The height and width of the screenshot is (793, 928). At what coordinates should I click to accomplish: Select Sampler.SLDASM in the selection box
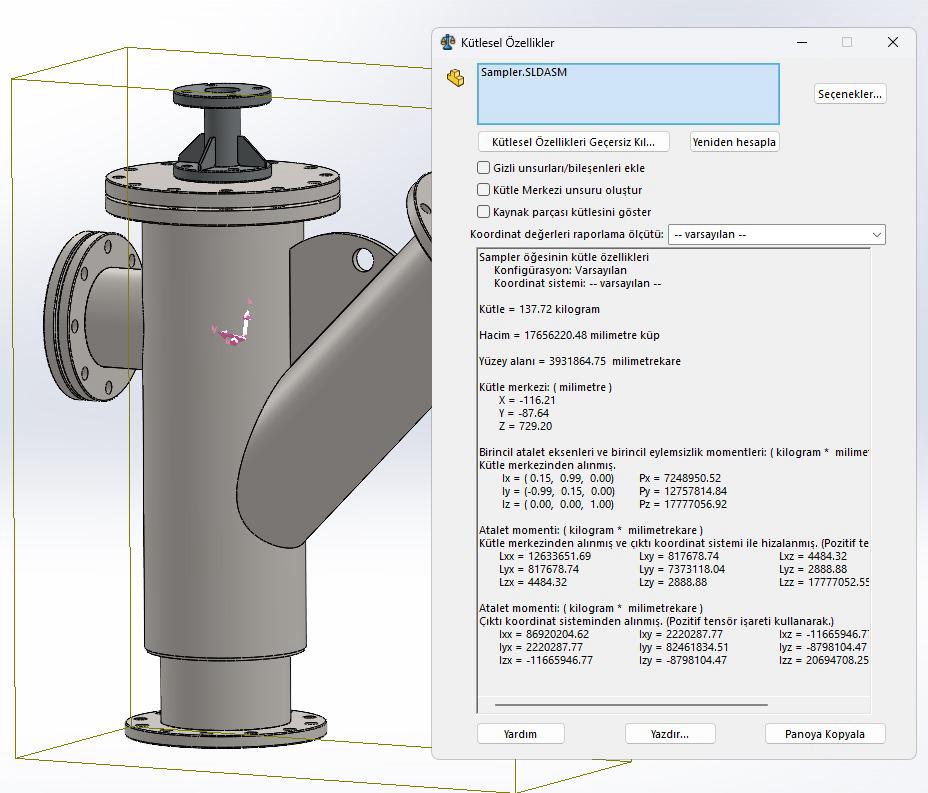pyautogui.click(x=524, y=72)
